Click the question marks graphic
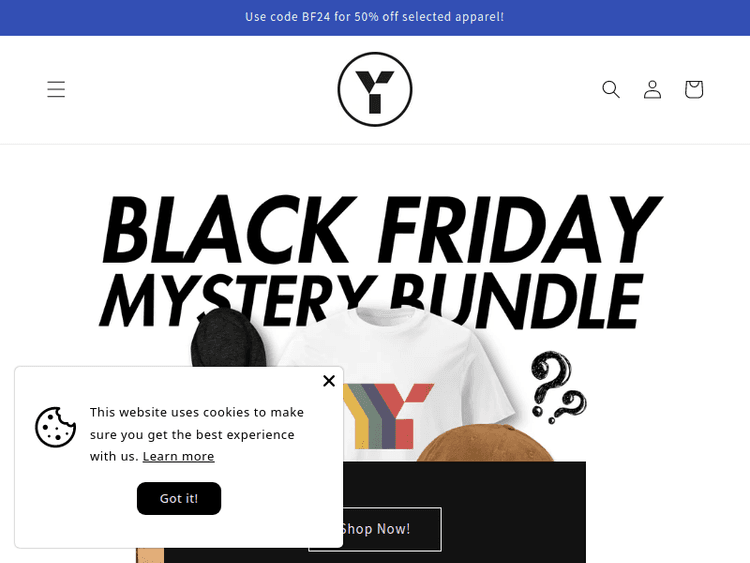 [559, 387]
